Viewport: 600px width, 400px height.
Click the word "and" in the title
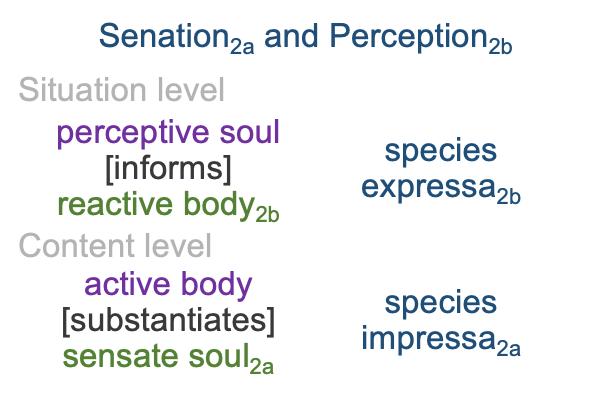click(x=292, y=37)
